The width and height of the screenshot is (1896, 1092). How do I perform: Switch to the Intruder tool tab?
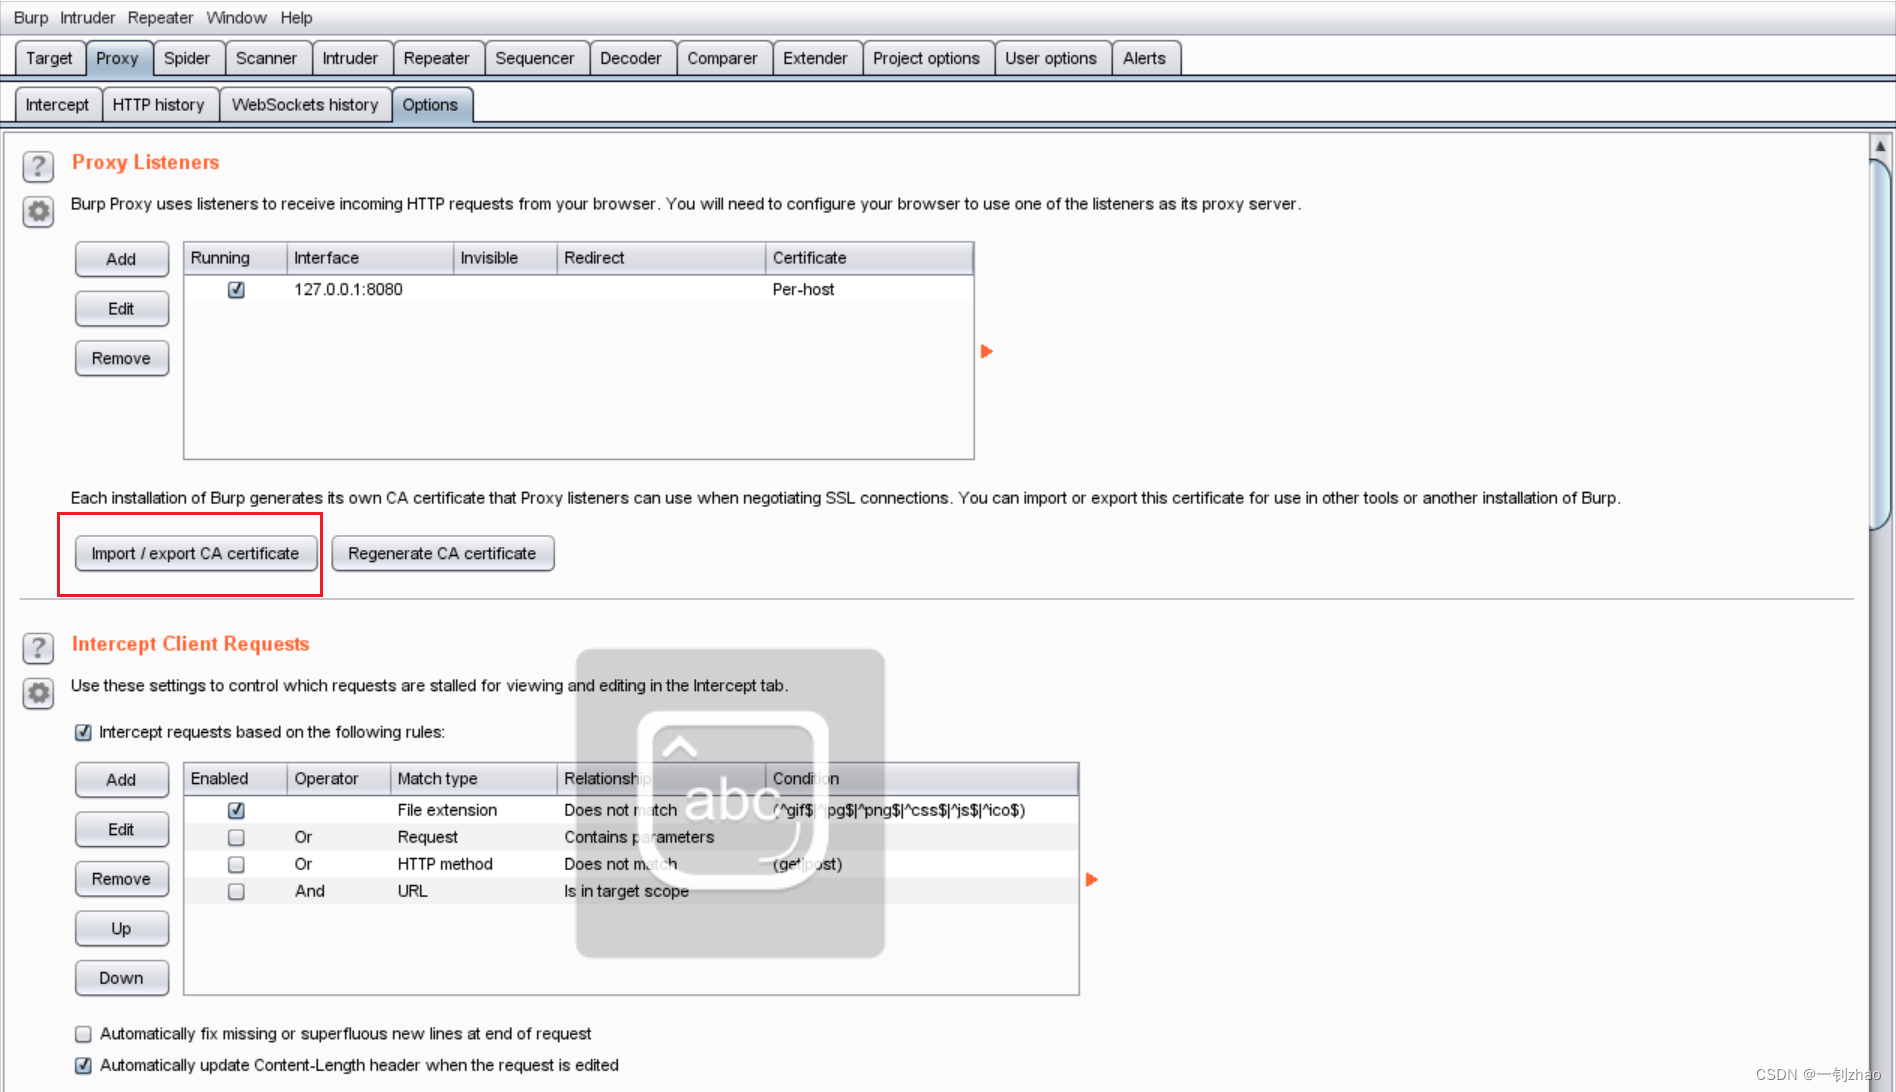coord(350,58)
